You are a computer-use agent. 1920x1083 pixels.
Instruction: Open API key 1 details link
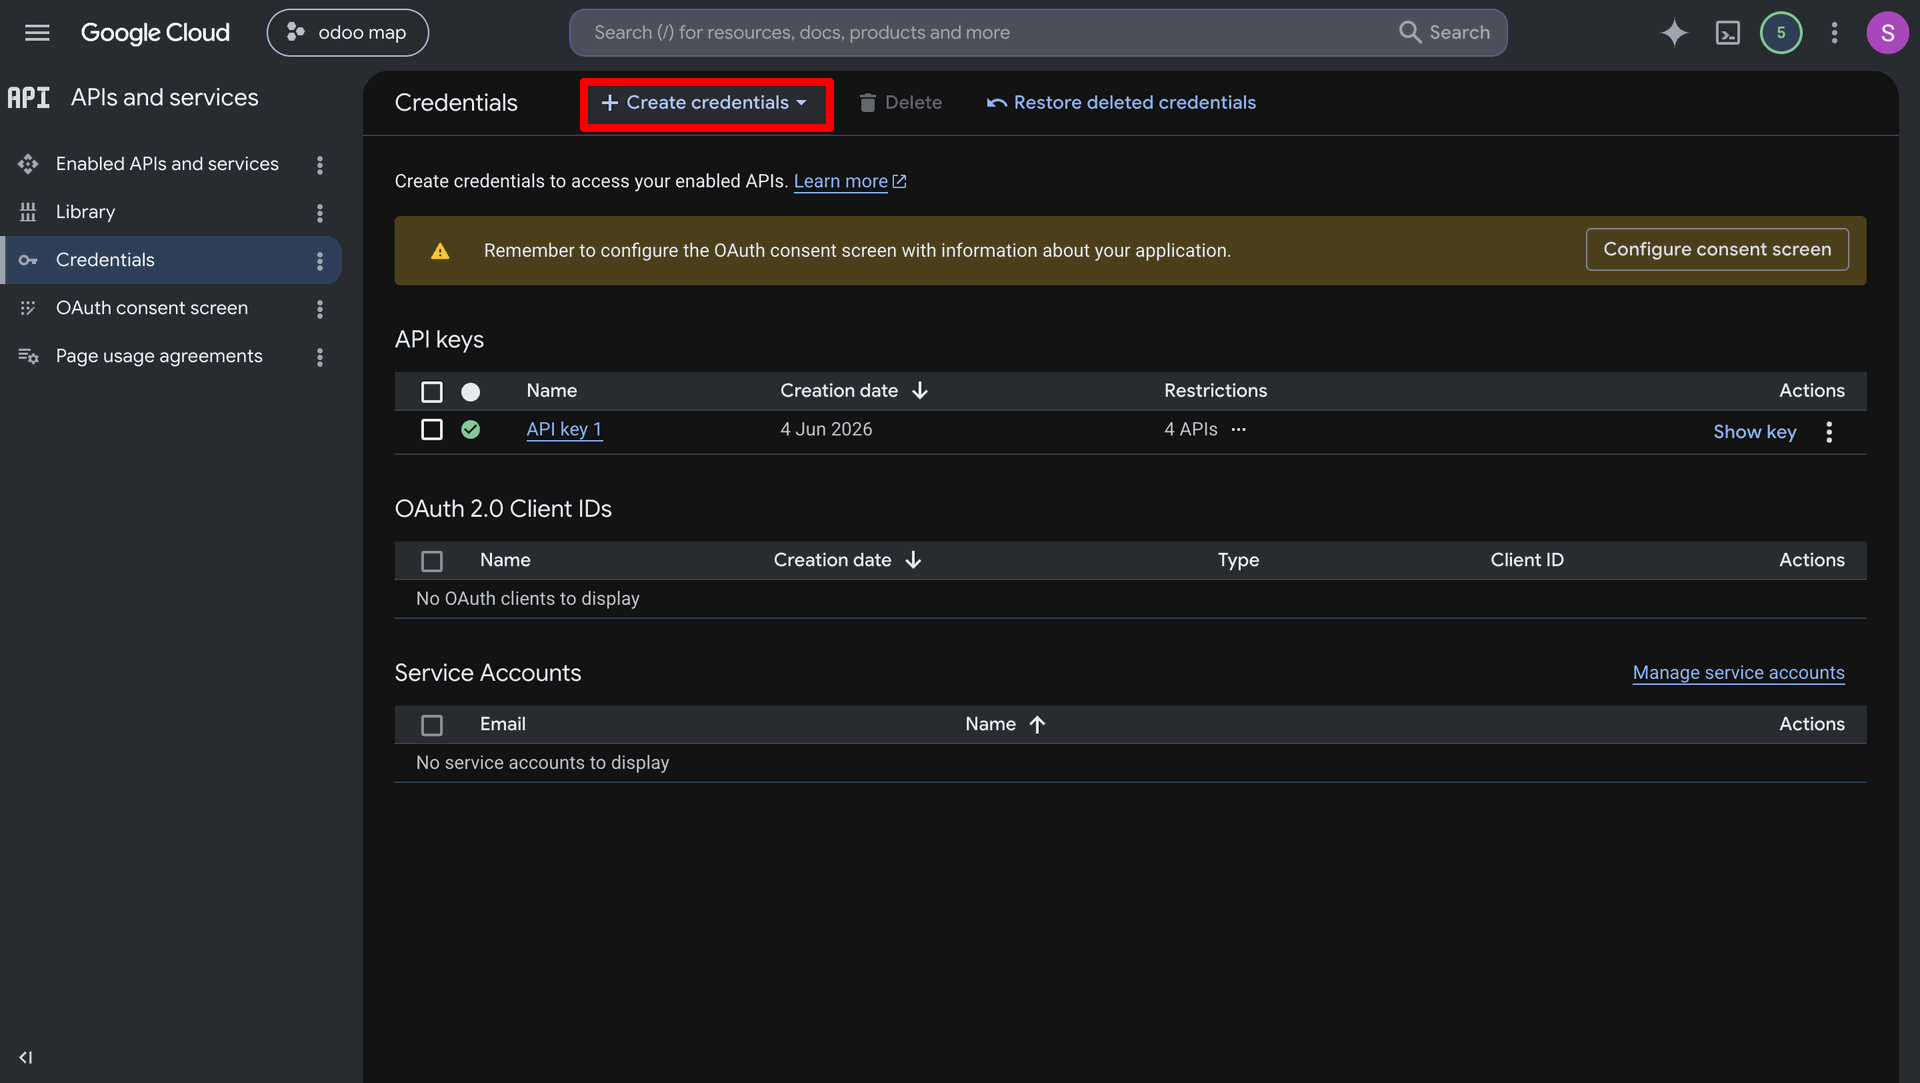coord(564,429)
